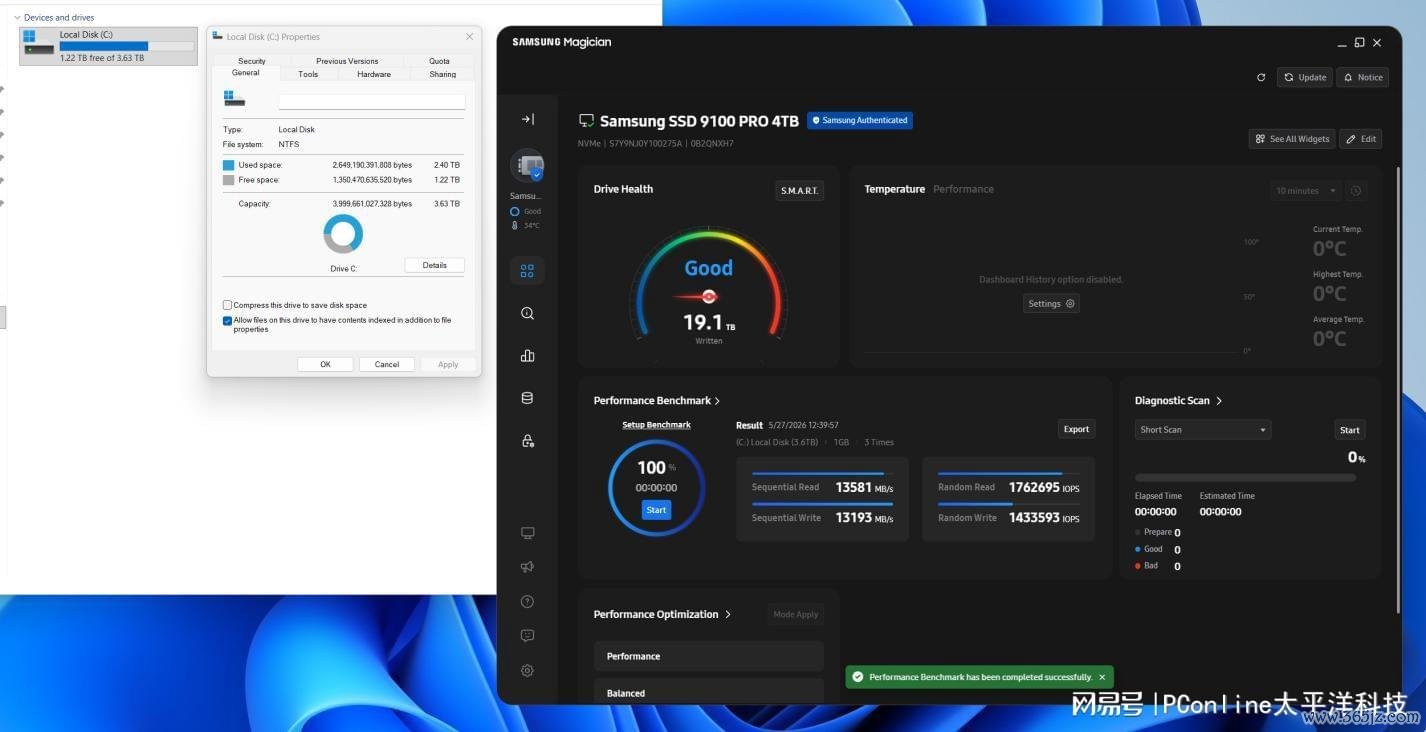This screenshot has width=1426, height=732.
Task: Click Settings button for Dashboard History
Action: [1051, 304]
